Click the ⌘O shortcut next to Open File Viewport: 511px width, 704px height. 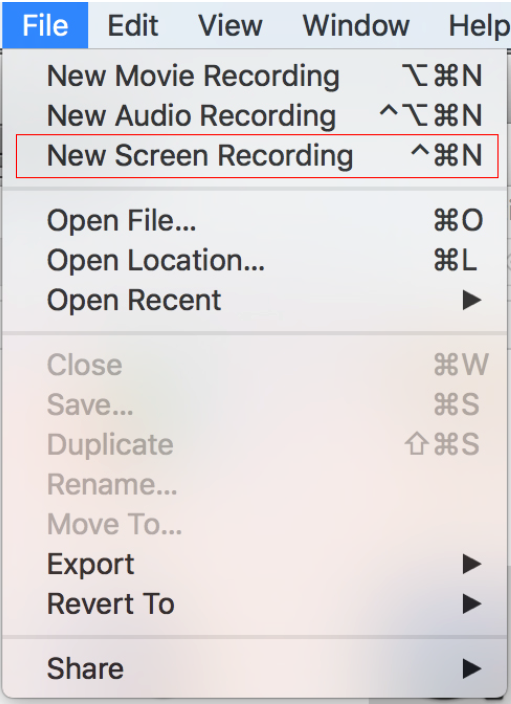point(458,220)
